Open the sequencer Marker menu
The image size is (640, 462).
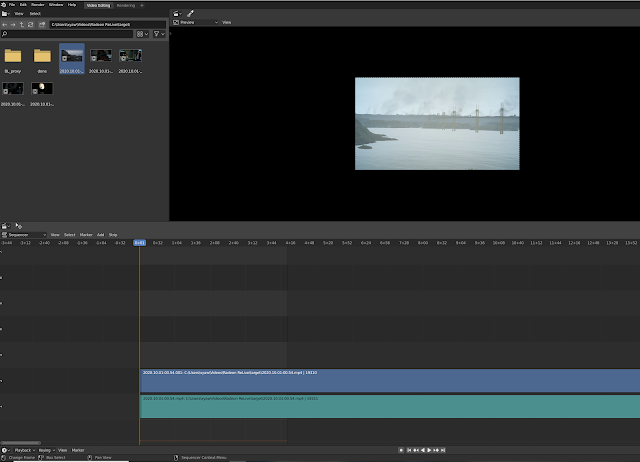point(86,235)
